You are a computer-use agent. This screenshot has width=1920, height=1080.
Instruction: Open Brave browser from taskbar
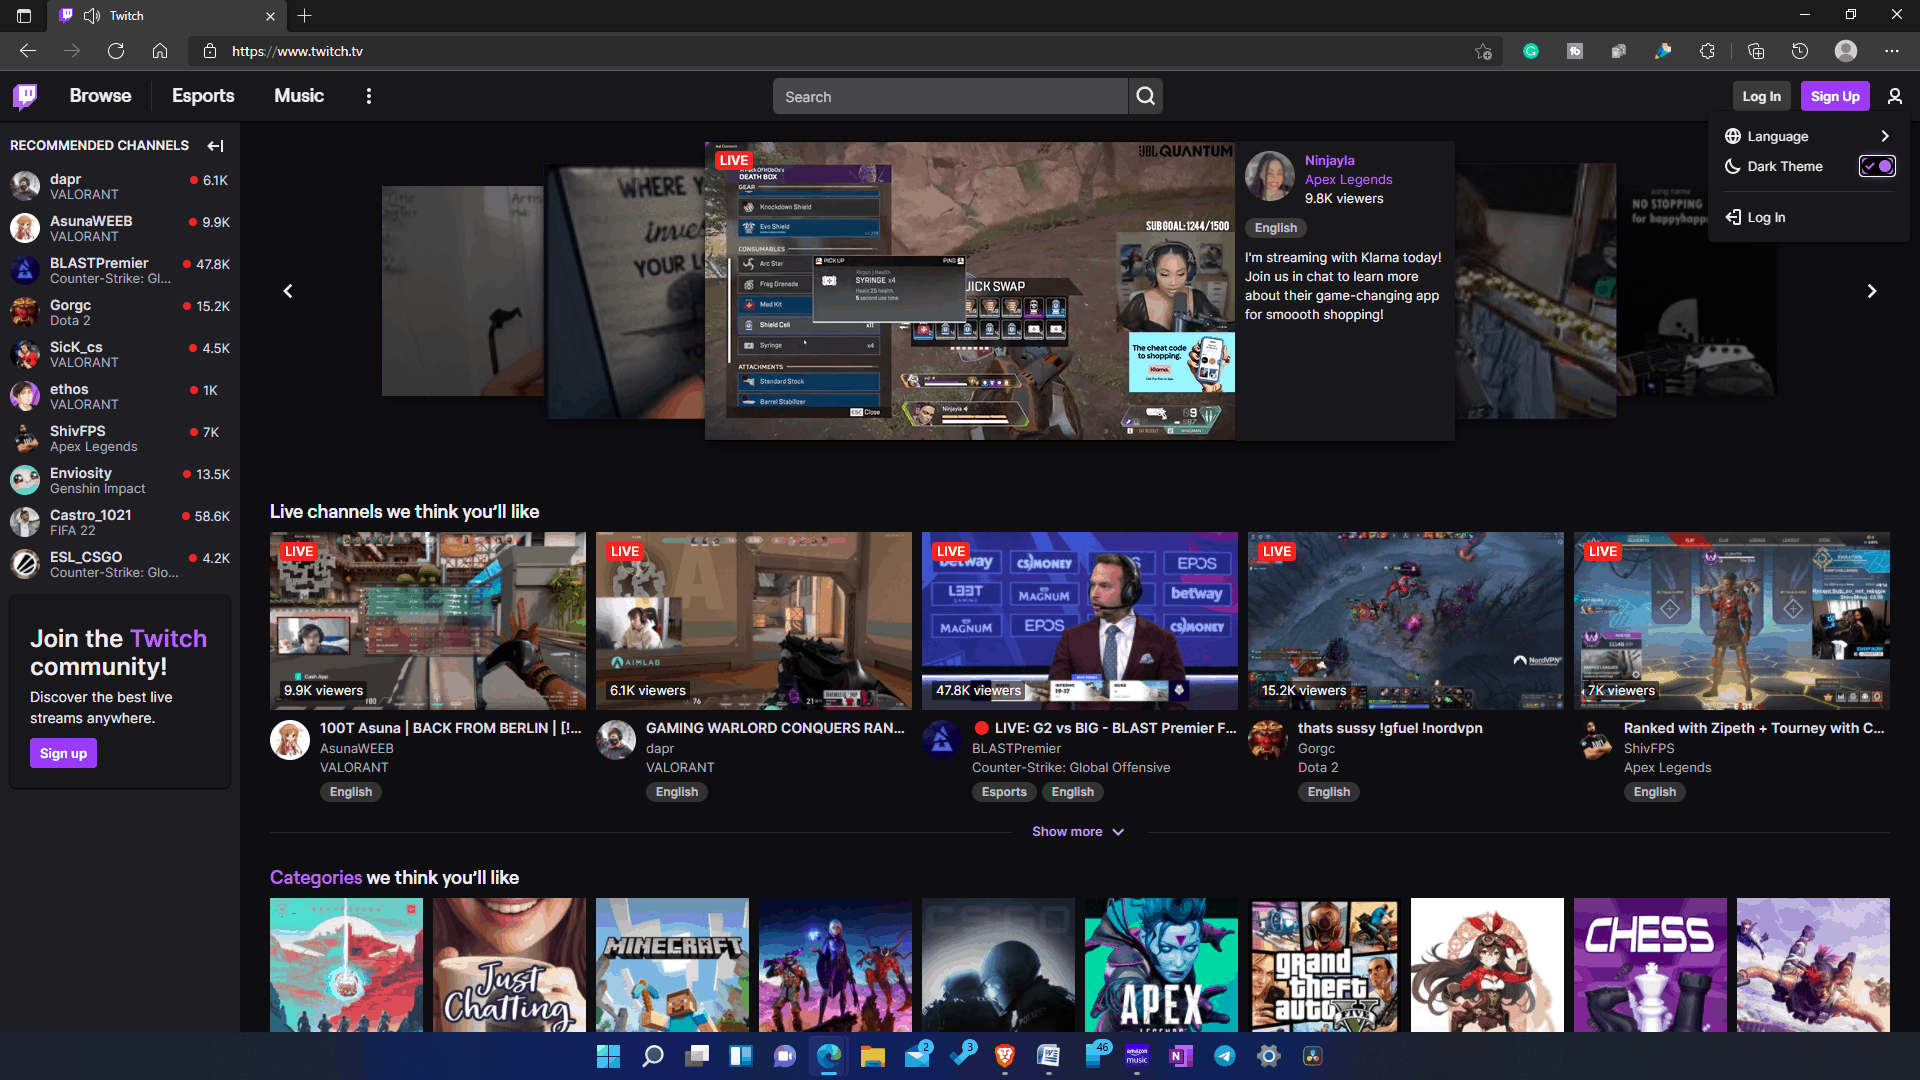click(1005, 1056)
